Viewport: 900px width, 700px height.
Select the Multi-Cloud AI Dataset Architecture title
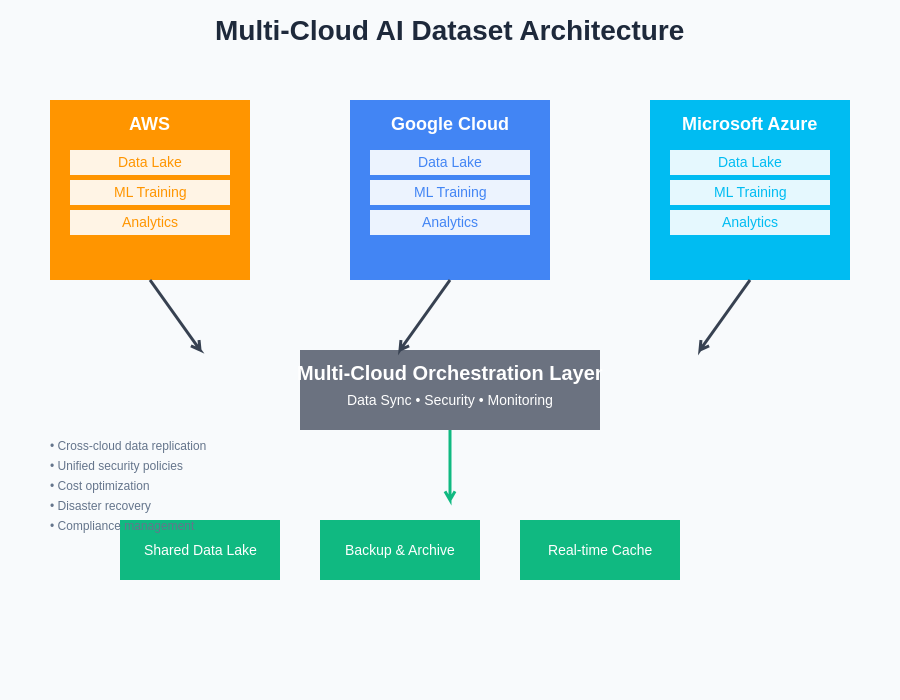[450, 31]
